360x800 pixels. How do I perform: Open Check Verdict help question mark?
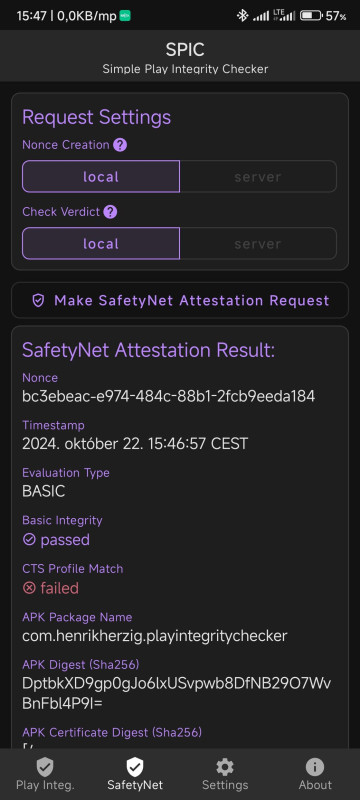coord(110,212)
